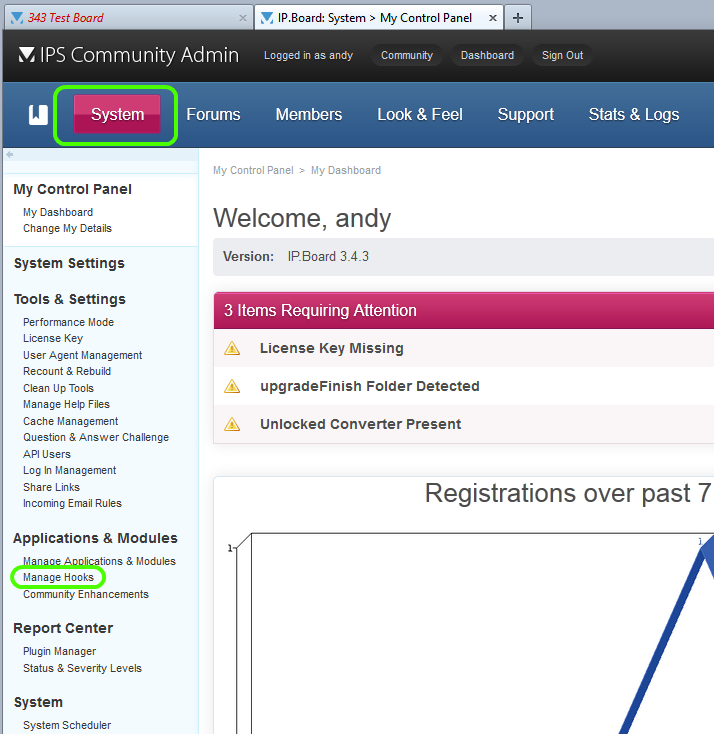Click the Registrations over past 7 chart title
Image resolution: width=714 pixels, height=734 pixels.
point(568,493)
